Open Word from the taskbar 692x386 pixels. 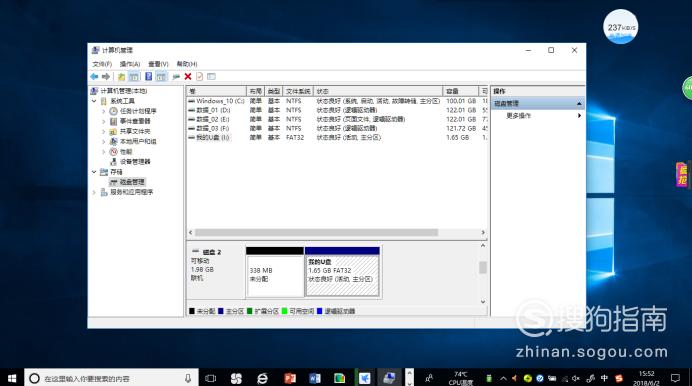coord(315,378)
